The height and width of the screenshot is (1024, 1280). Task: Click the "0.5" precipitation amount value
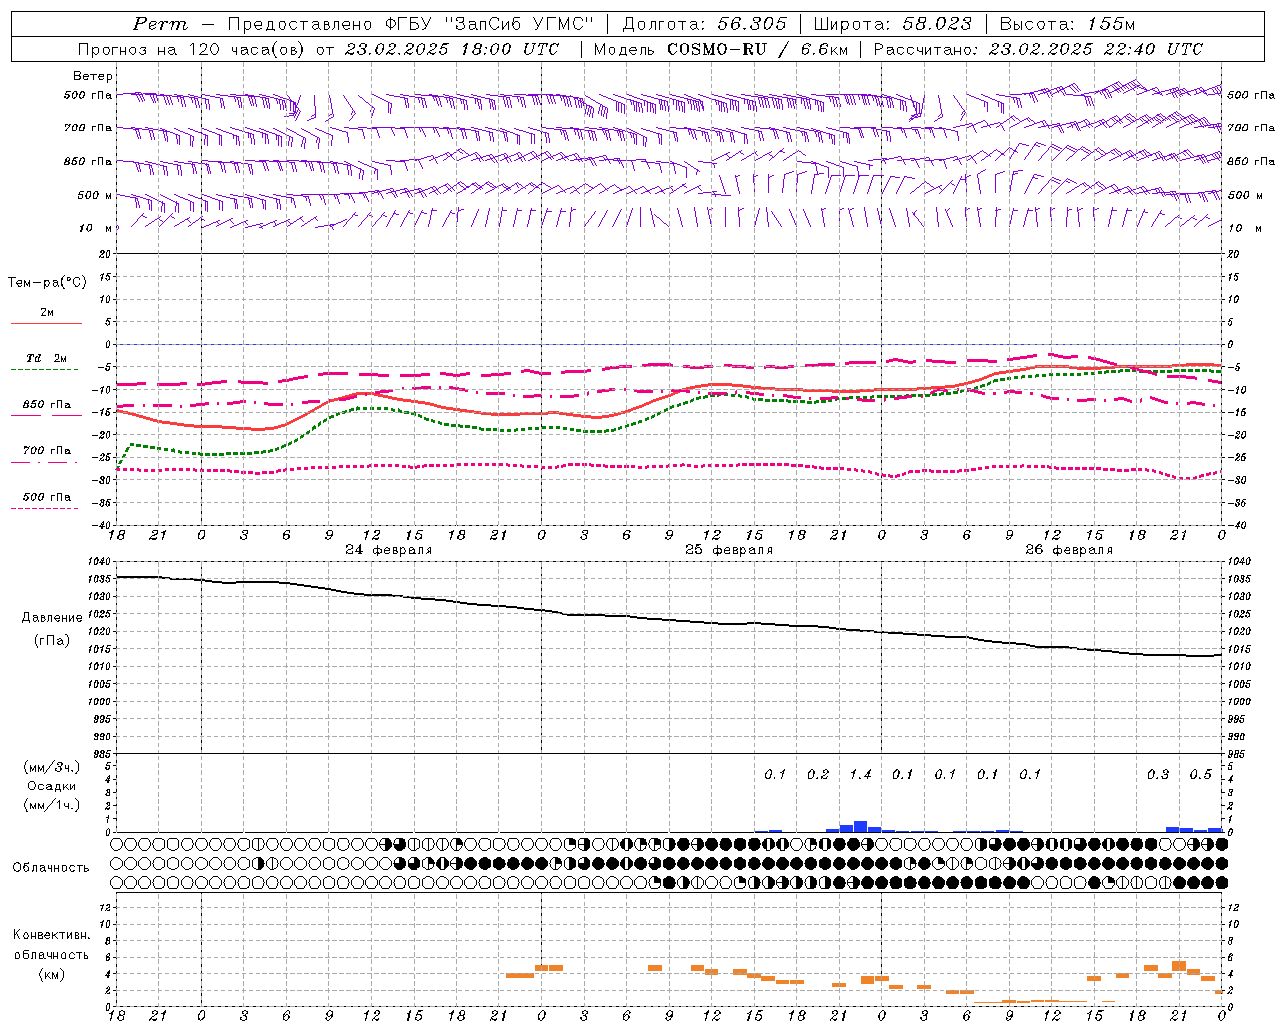[1201, 775]
